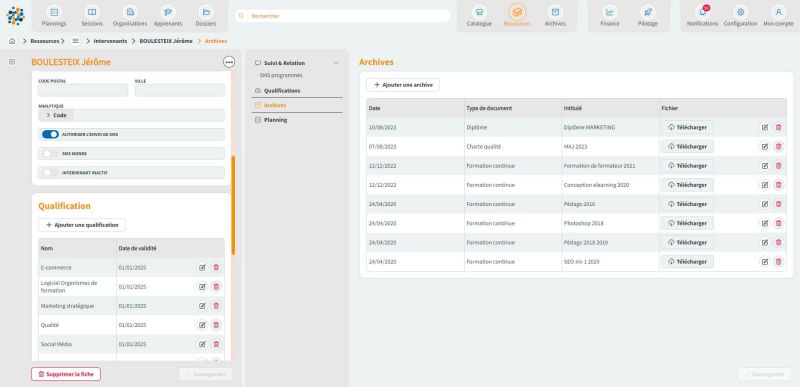Open the Catalogue icon
This screenshot has width=800, height=387.
pos(479,12)
